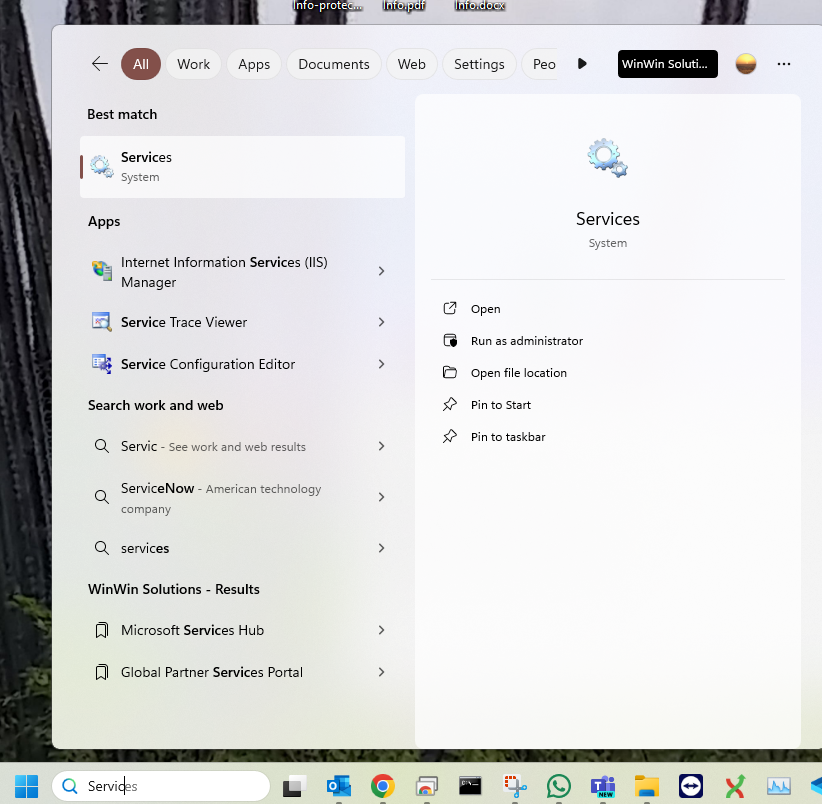Switch to the Web filter tab
822x804 pixels.
[412, 64]
